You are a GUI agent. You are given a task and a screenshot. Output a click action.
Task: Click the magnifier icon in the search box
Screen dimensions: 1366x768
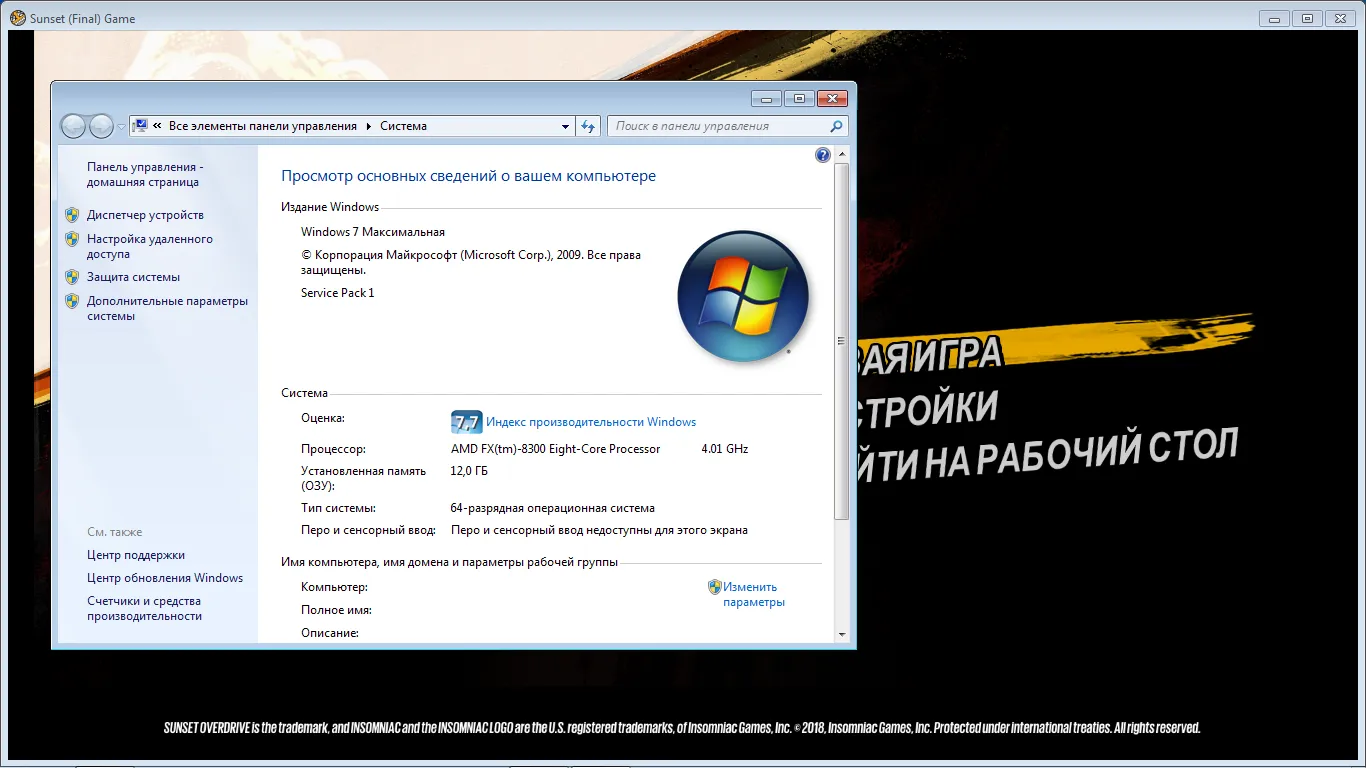click(x=836, y=126)
